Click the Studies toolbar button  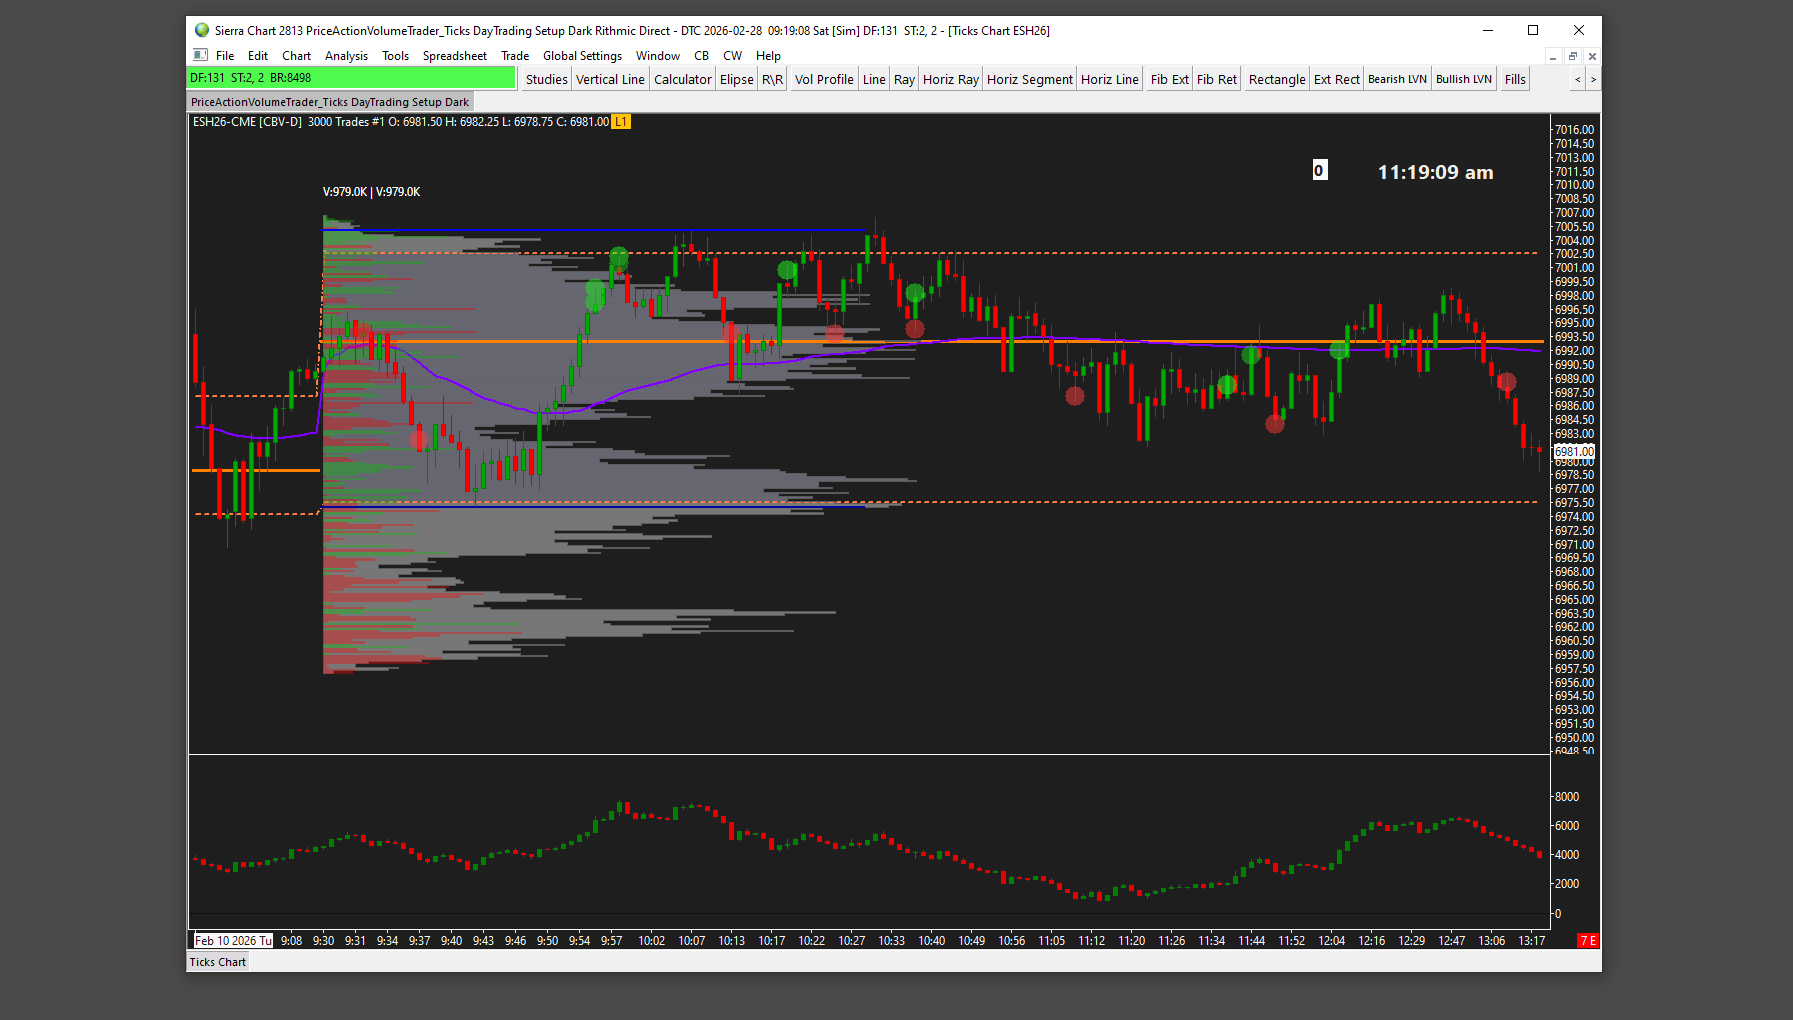coord(547,79)
